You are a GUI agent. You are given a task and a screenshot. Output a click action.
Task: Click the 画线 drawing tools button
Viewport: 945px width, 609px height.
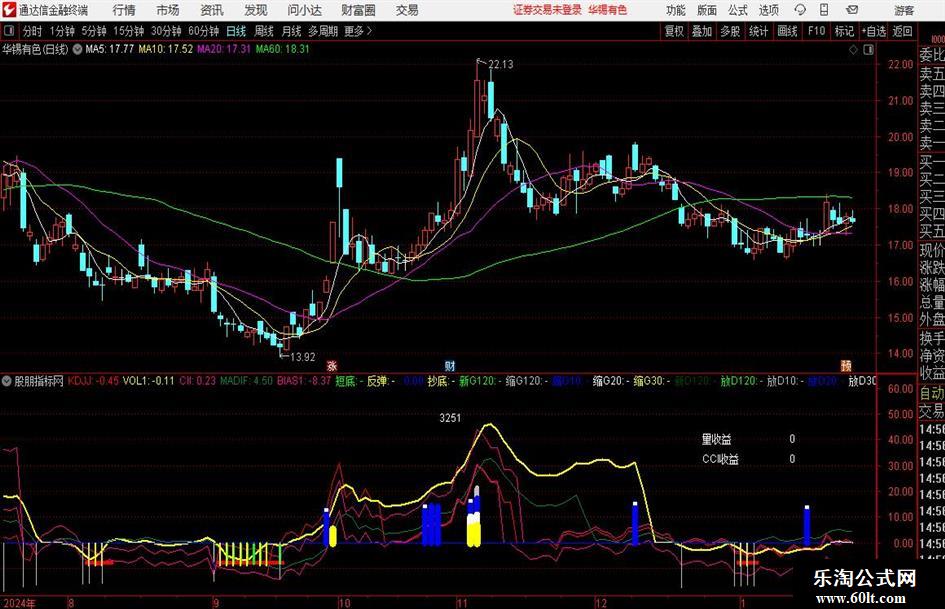(x=787, y=31)
